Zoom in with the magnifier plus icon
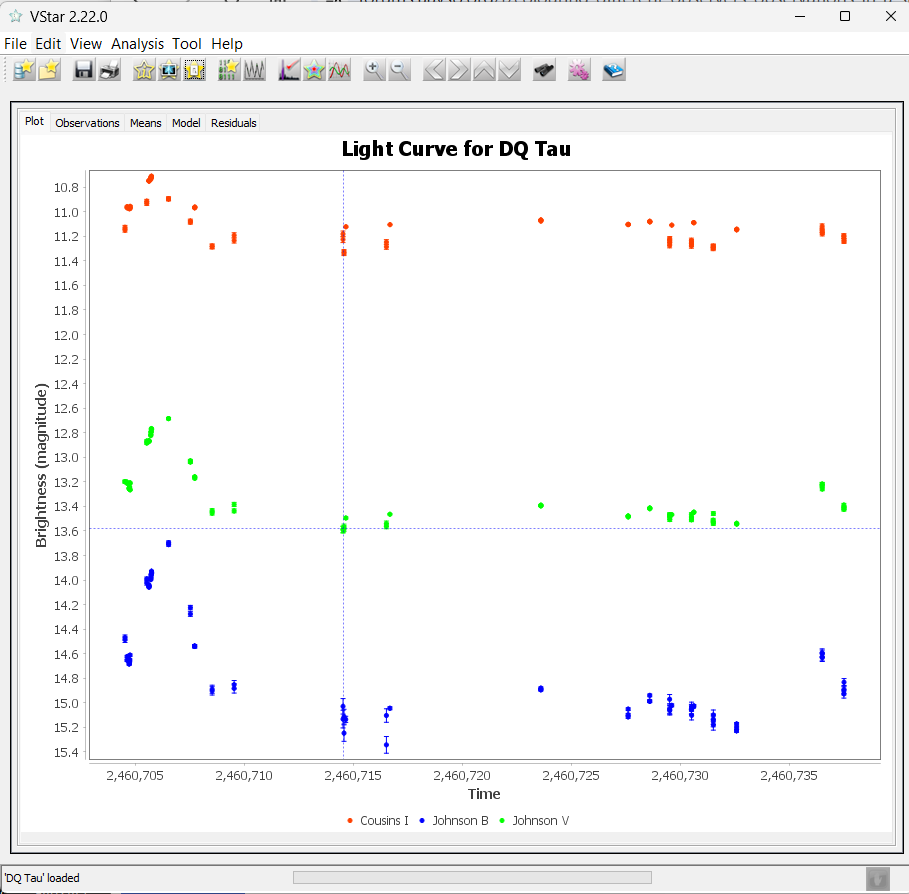The width and height of the screenshot is (909, 894). tap(374, 70)
